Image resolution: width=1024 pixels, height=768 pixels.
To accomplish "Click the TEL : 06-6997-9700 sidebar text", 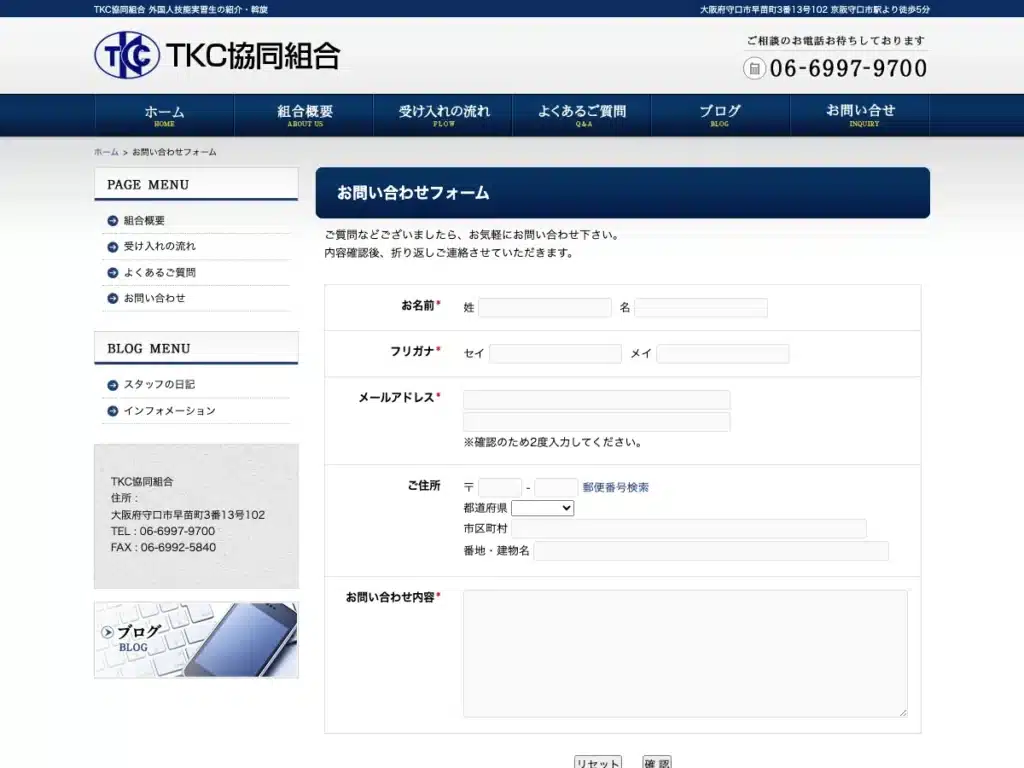I will (x=163, y=531).
